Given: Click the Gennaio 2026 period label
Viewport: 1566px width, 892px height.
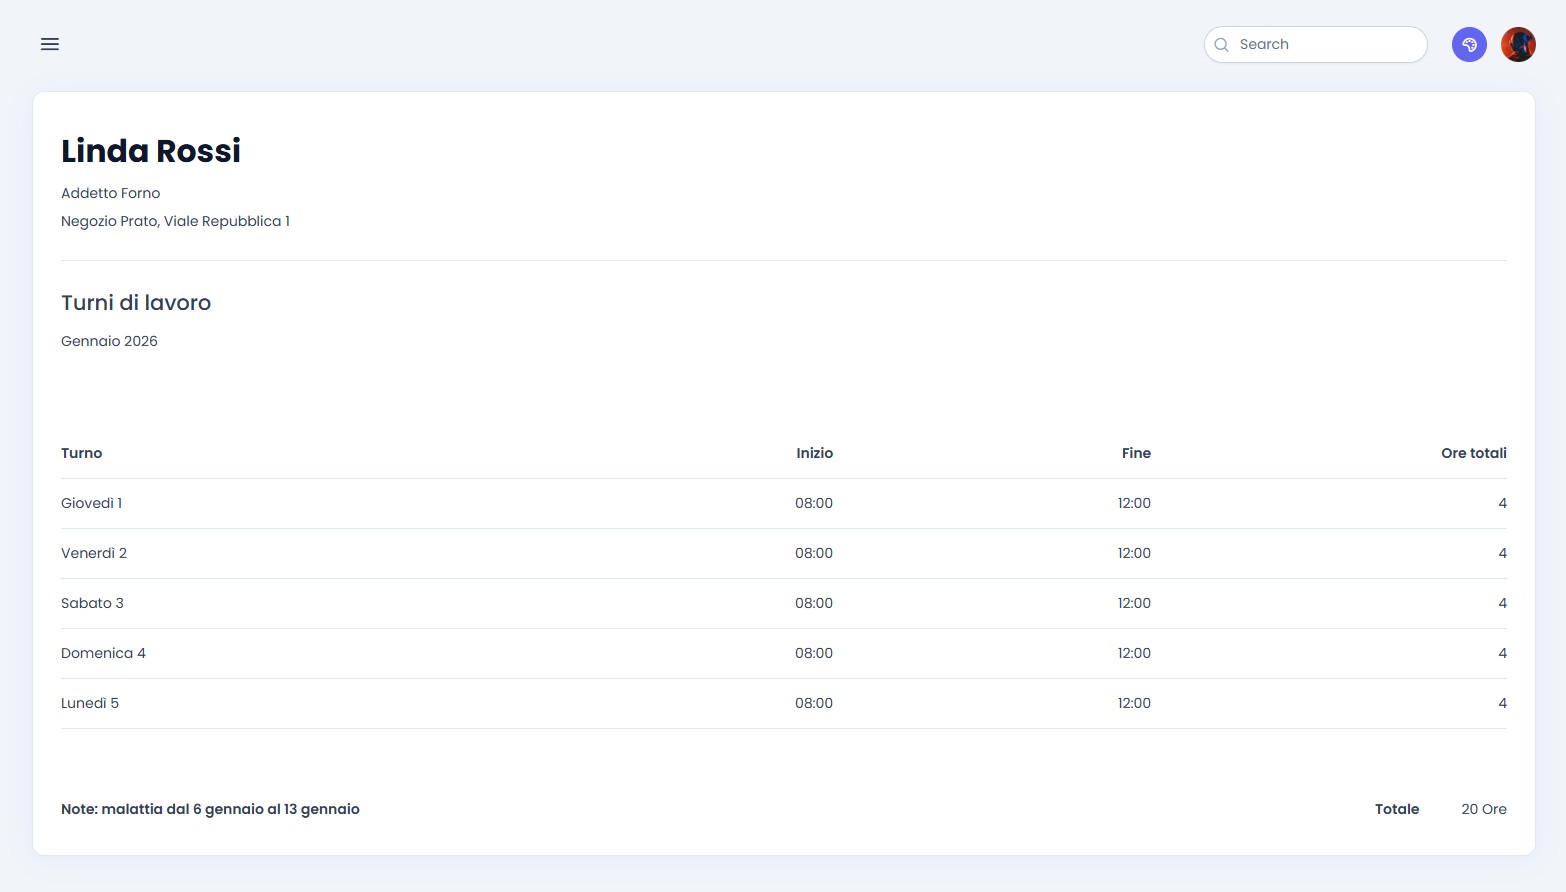Looking at the screenshot, I should pyautogui.click(x=109, y=341).
